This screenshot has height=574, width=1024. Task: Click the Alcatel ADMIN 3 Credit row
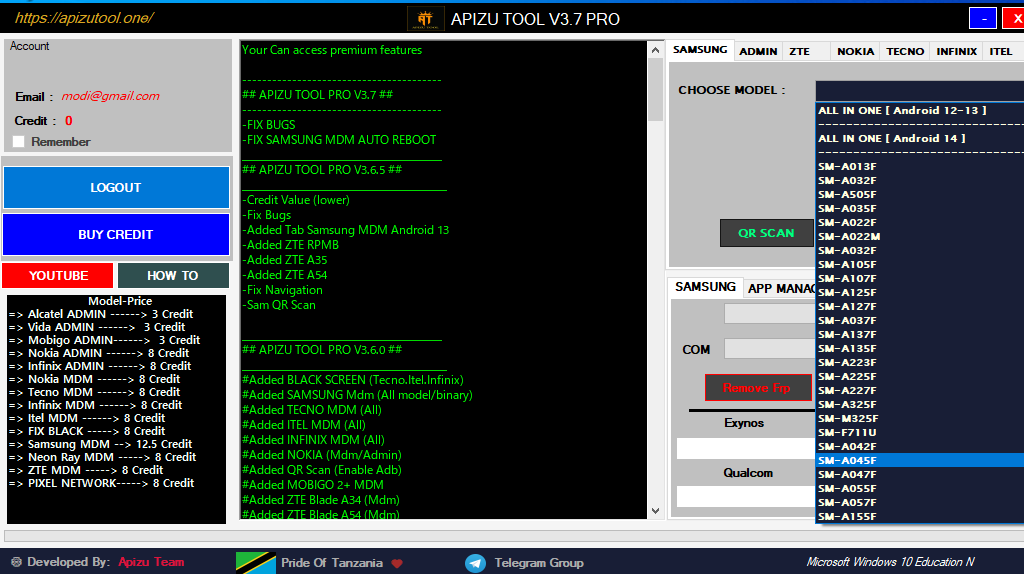(101, 314)
